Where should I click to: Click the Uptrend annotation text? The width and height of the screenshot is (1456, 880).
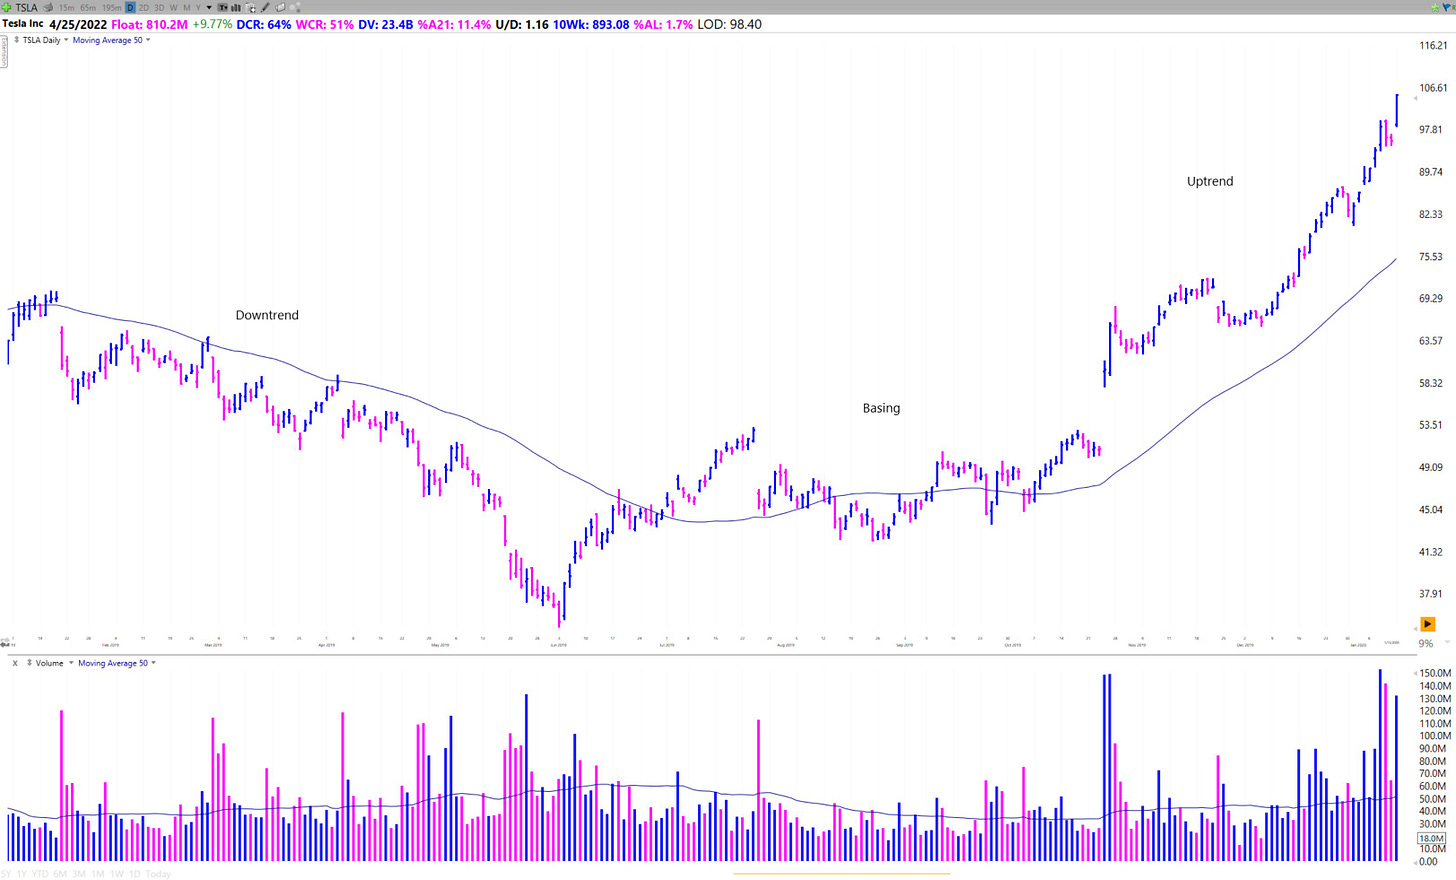point(1210,181)
